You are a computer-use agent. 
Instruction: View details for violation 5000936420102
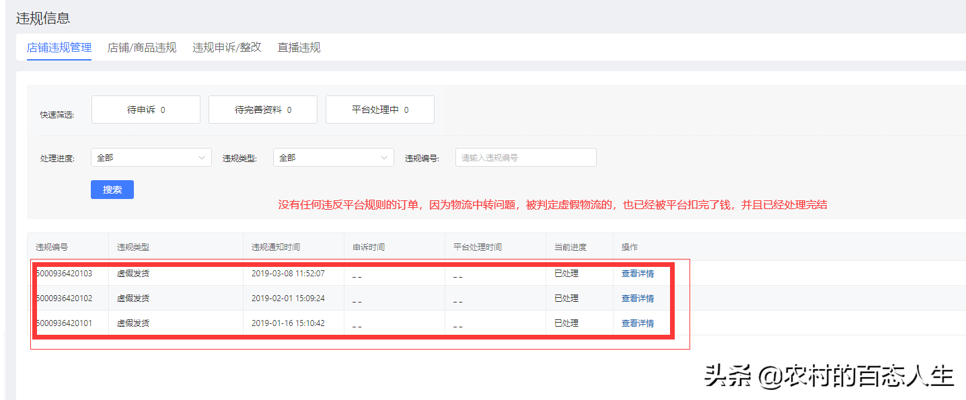[638, 298]
